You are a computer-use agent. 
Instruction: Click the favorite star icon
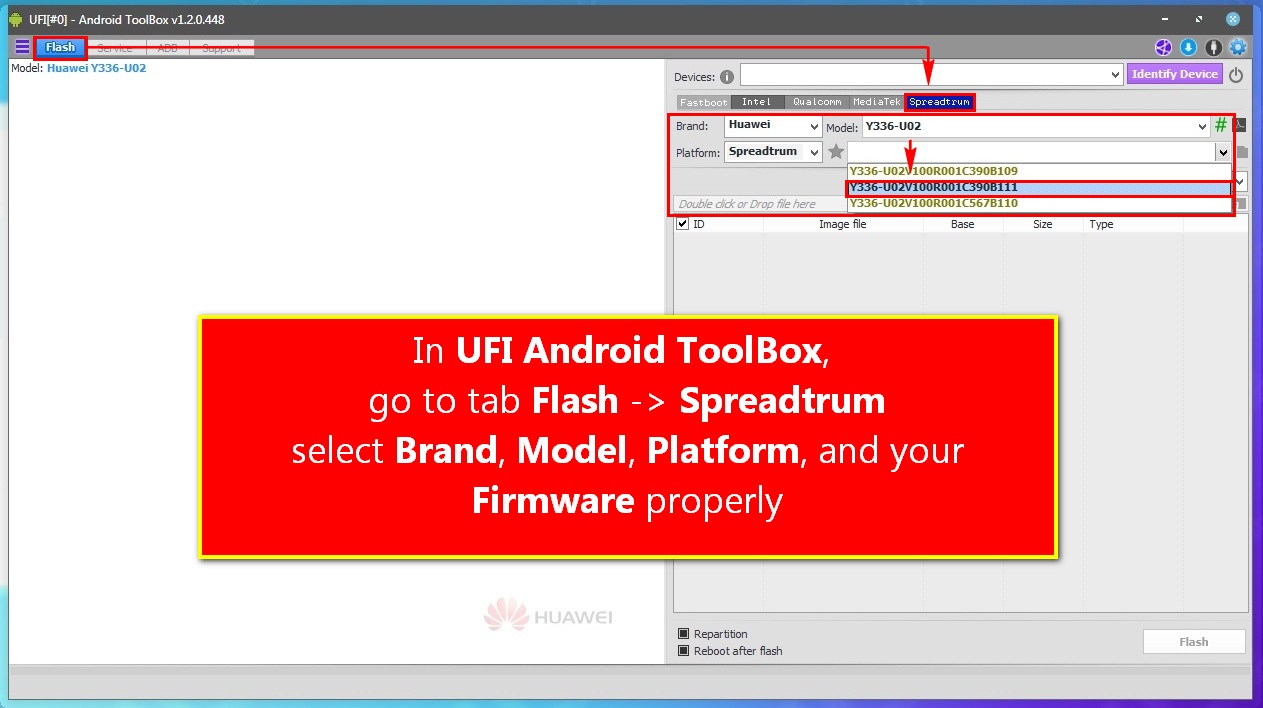click(836, 152)
